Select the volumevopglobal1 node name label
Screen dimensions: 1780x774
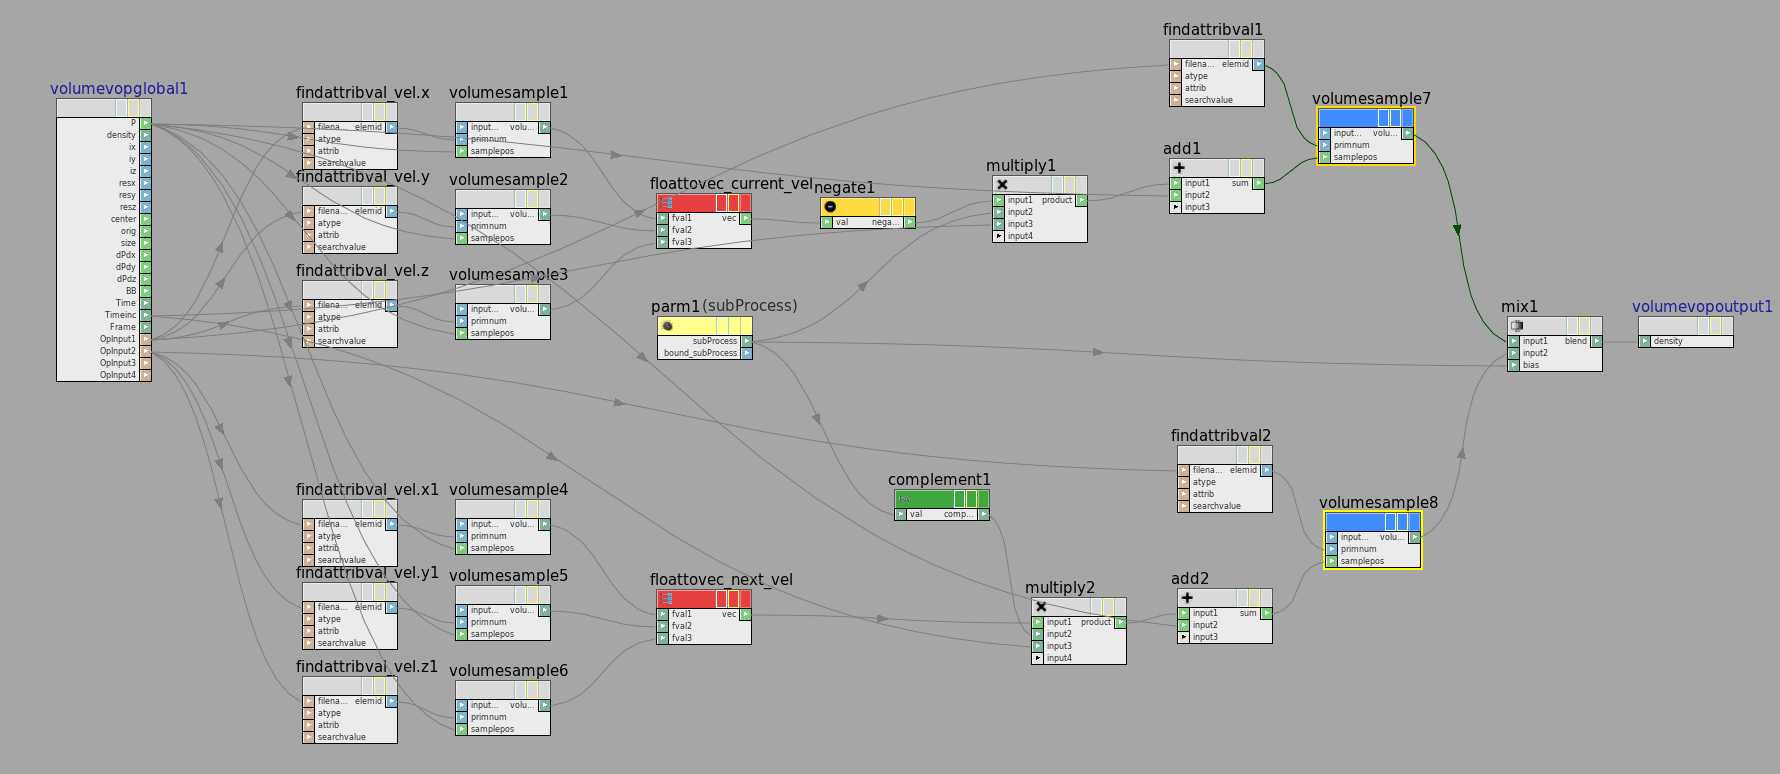pyautogui.click(x=119, y=89)
